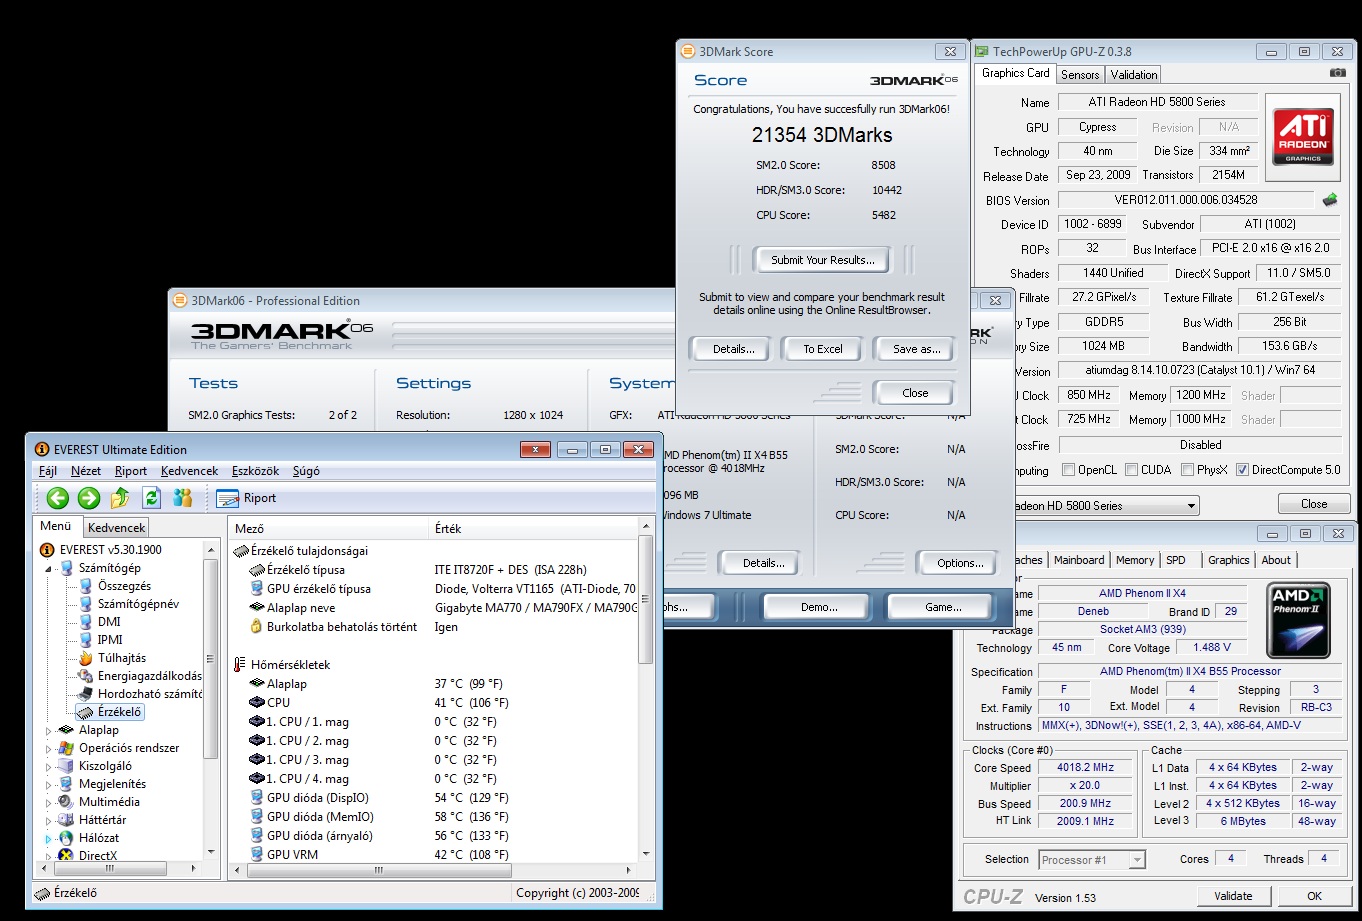Expand the Megjelenítés tree node

[48, 784]
